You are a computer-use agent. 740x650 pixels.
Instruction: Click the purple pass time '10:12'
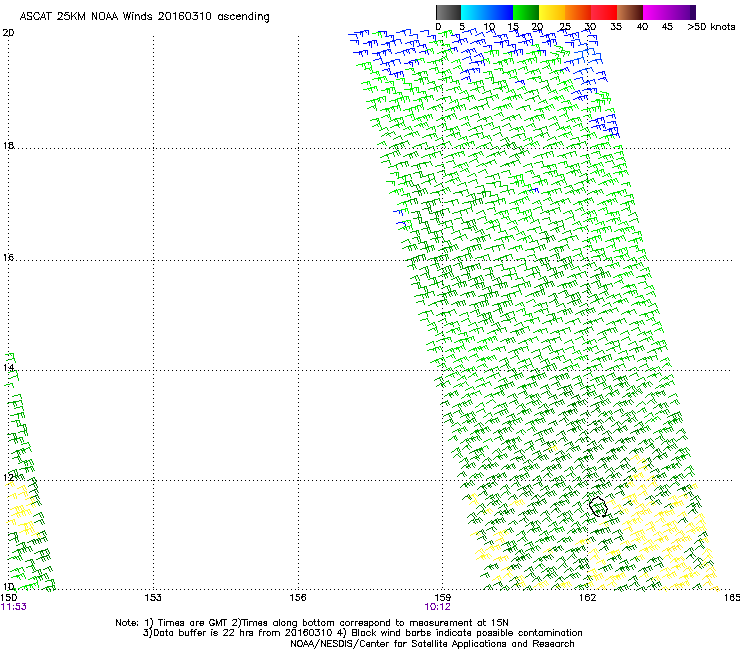click(x=437, y=607)
